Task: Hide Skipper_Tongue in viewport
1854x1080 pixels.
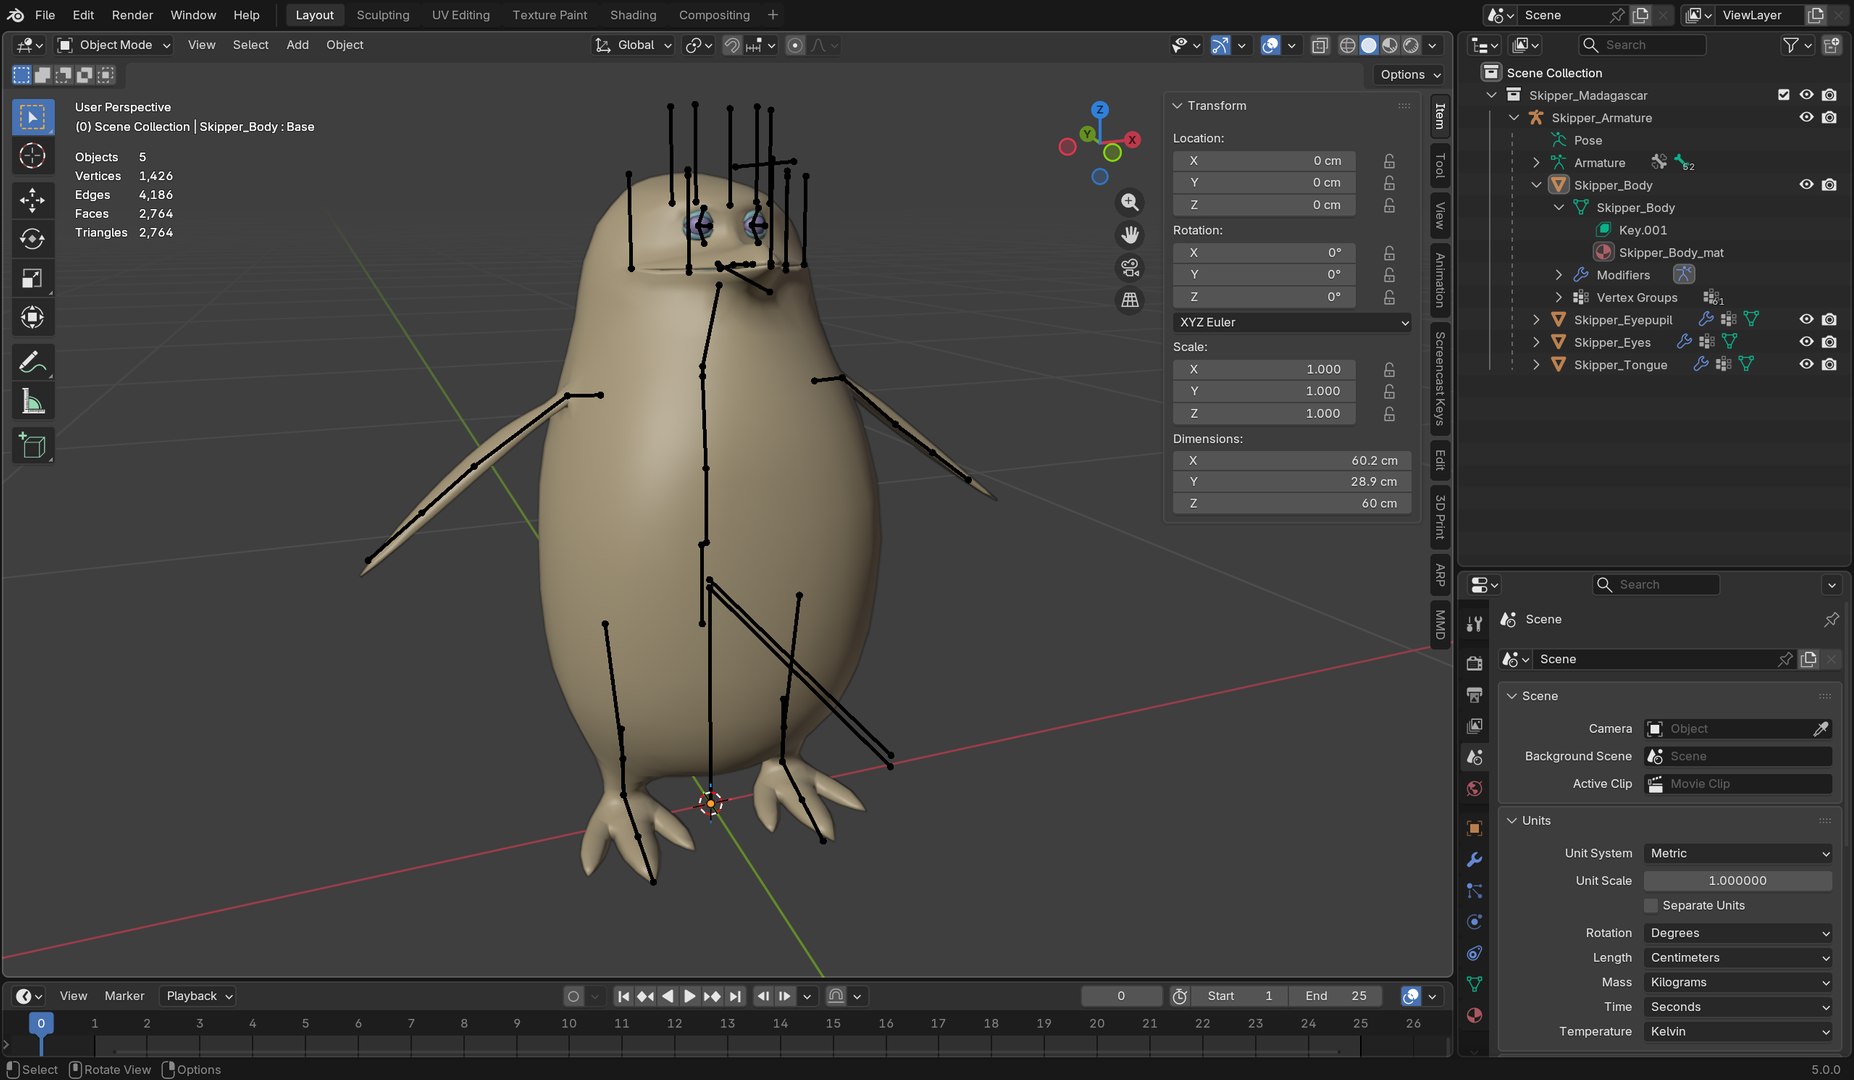Action: [x=1806, y=364]
